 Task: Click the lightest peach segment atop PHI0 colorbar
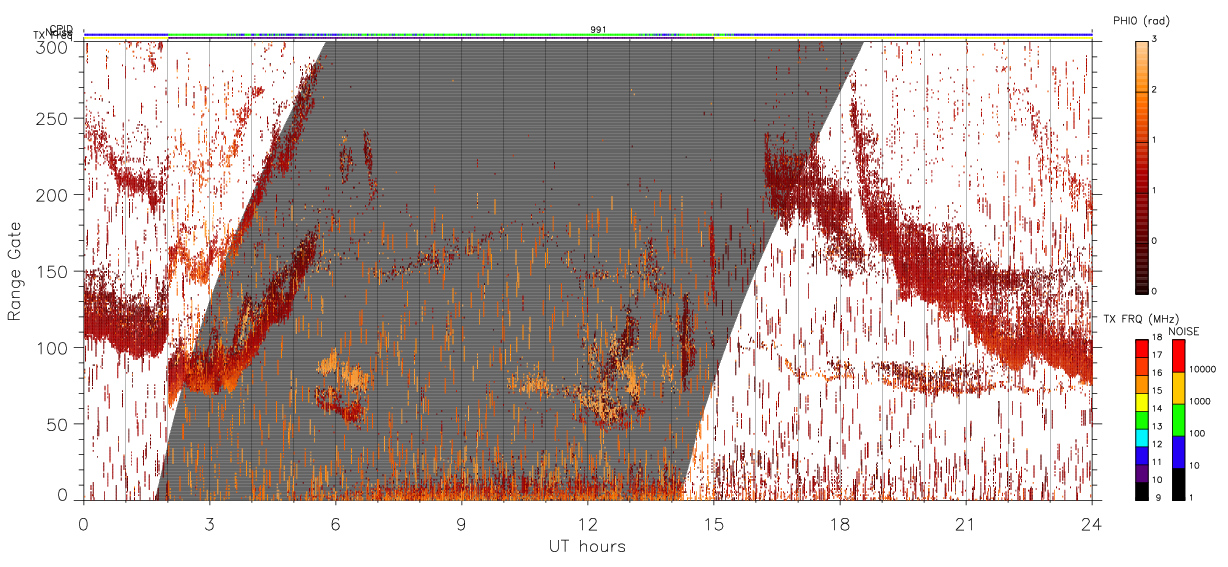[1141, 44]
